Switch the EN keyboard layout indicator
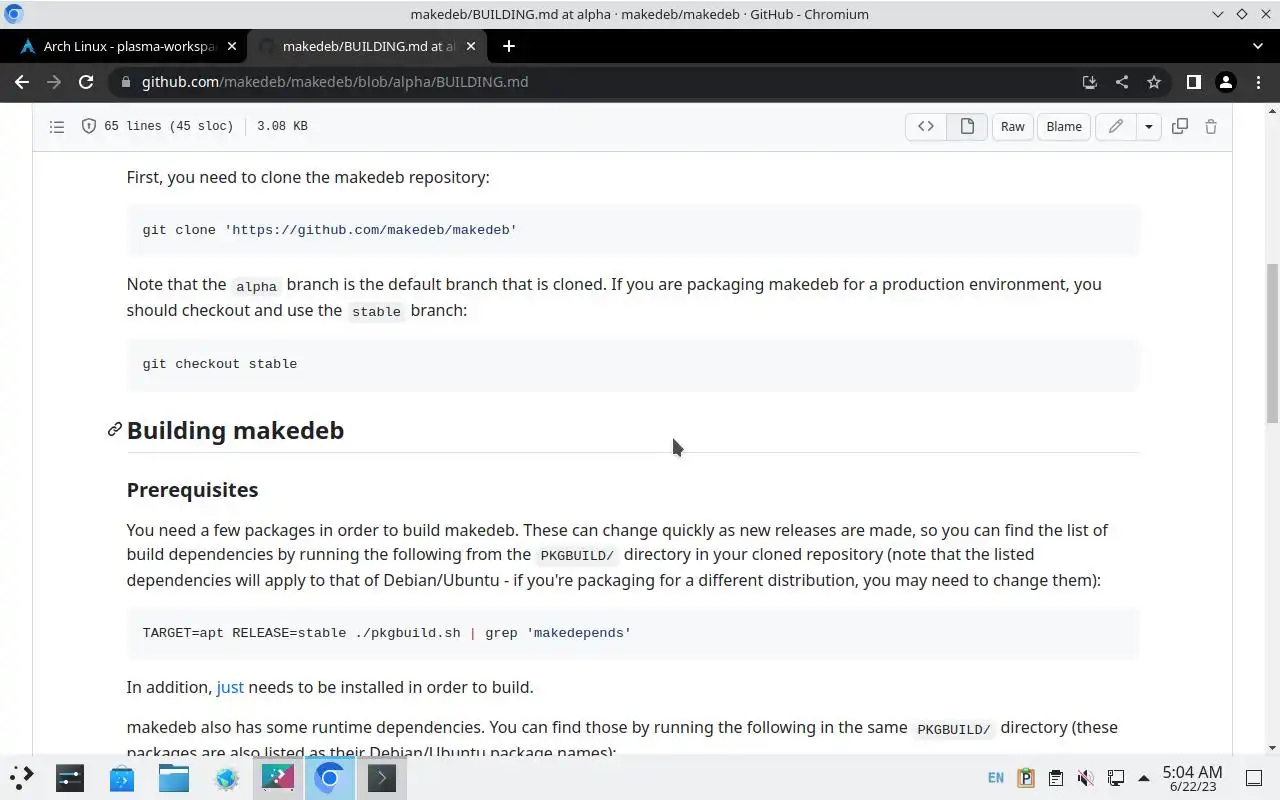 coord(996,777)
